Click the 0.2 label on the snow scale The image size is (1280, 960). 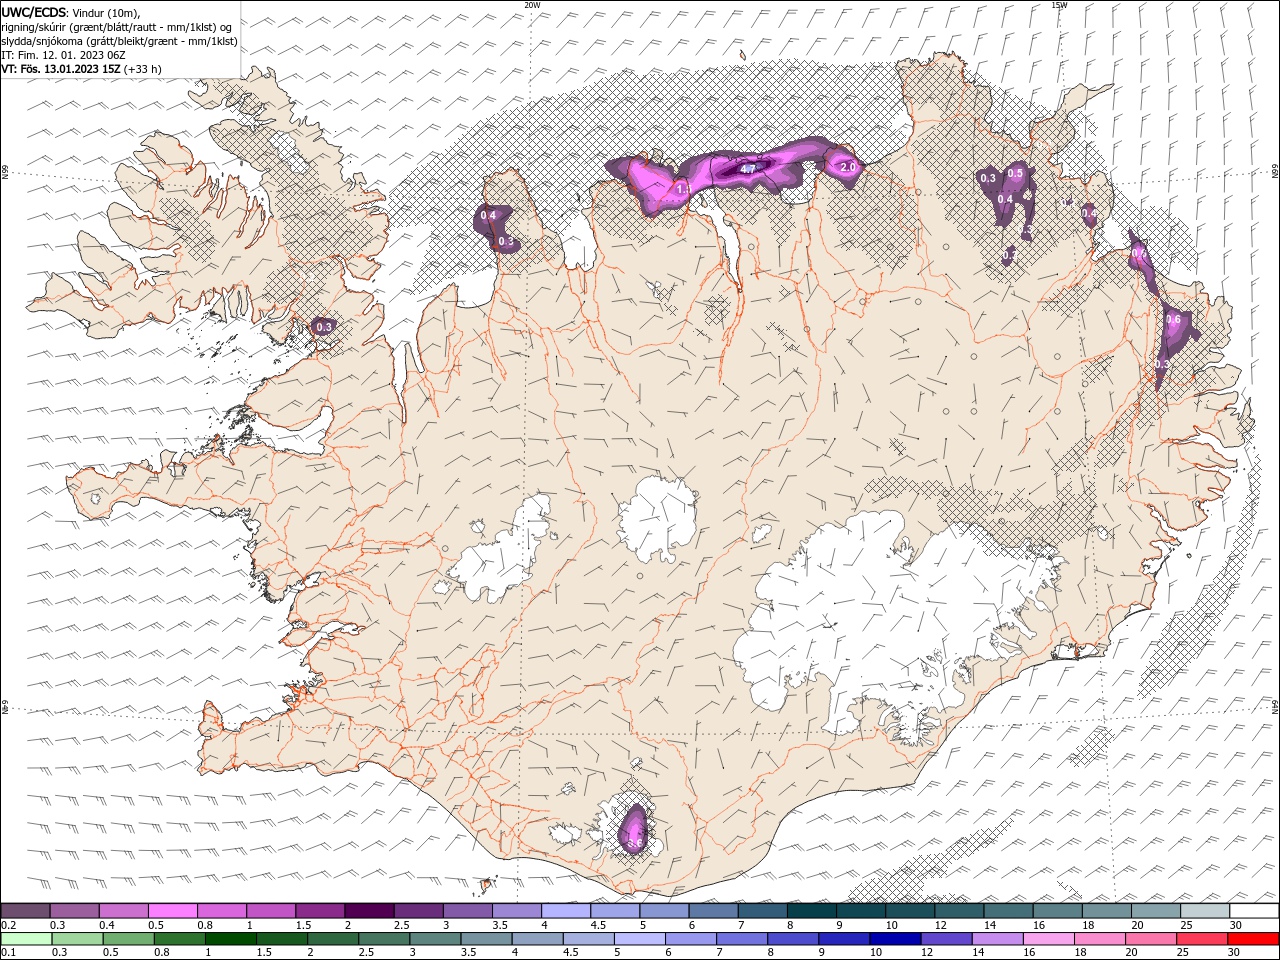coord(8,926)
